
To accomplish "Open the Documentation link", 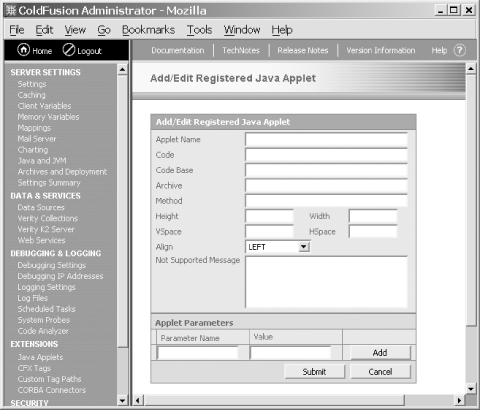I will point(178,50).
